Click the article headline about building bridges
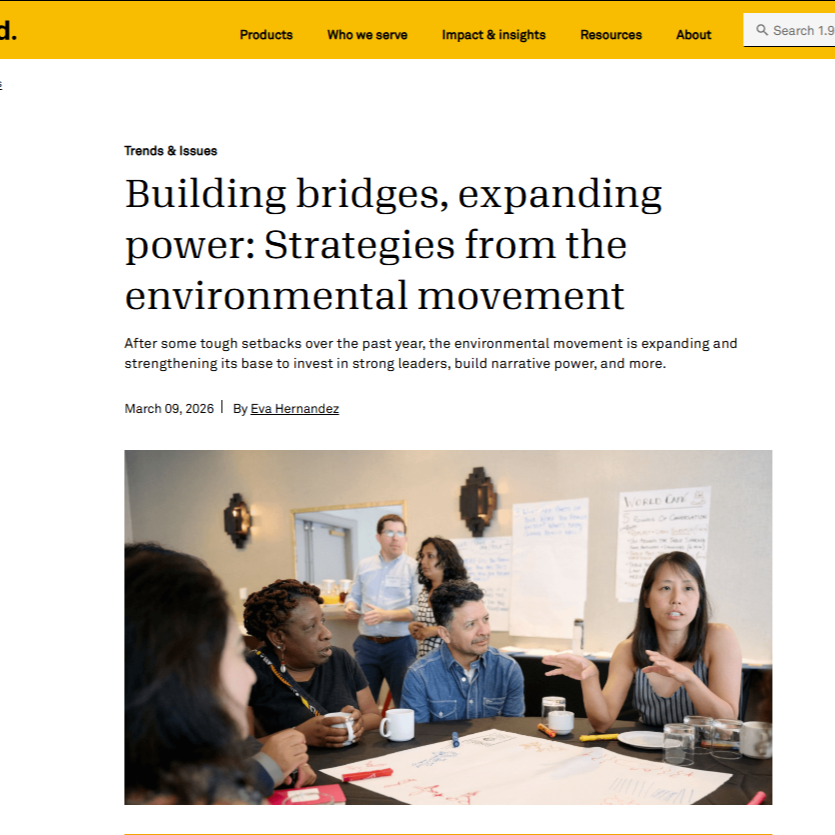This screenshot has width=835, height=835. pos(392,244)
